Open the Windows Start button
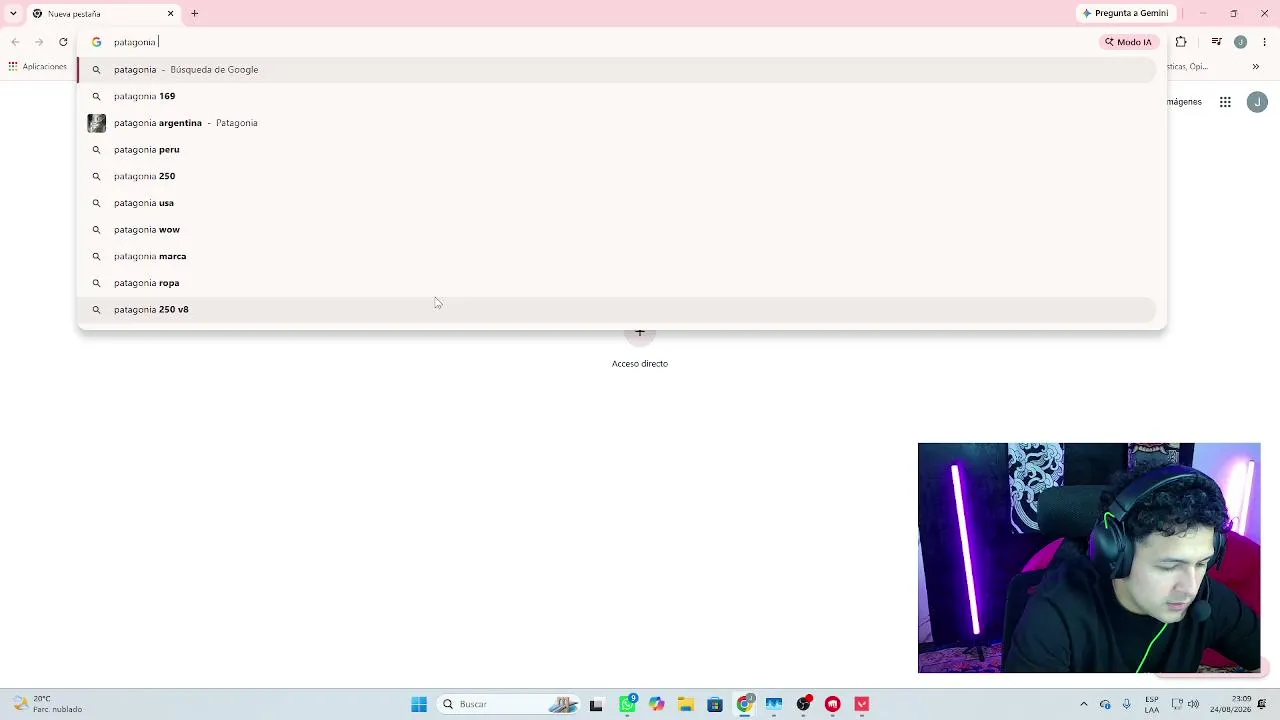This screenshot has height=720, width=1280. [x=419, y=704]
